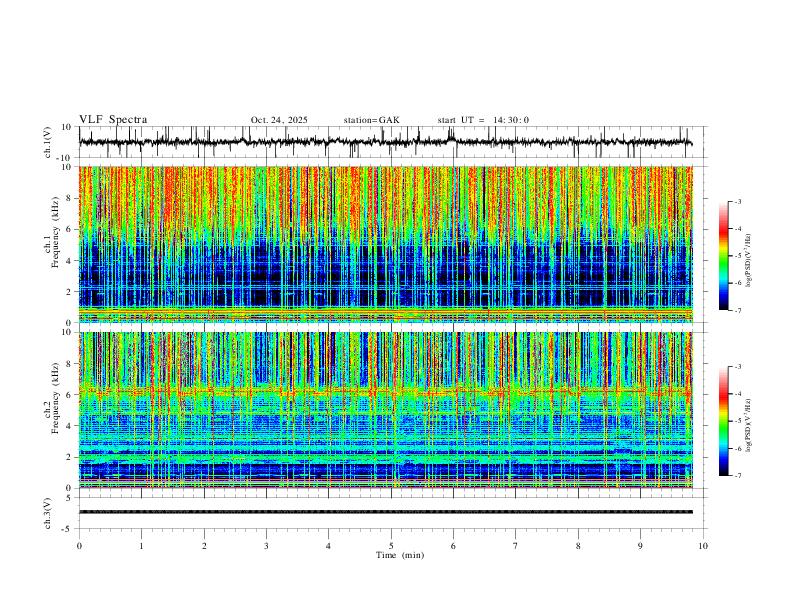792x612 pixels.
Task: Select the date text "Oct. 24, 2025"
Action: pos(279,120)
